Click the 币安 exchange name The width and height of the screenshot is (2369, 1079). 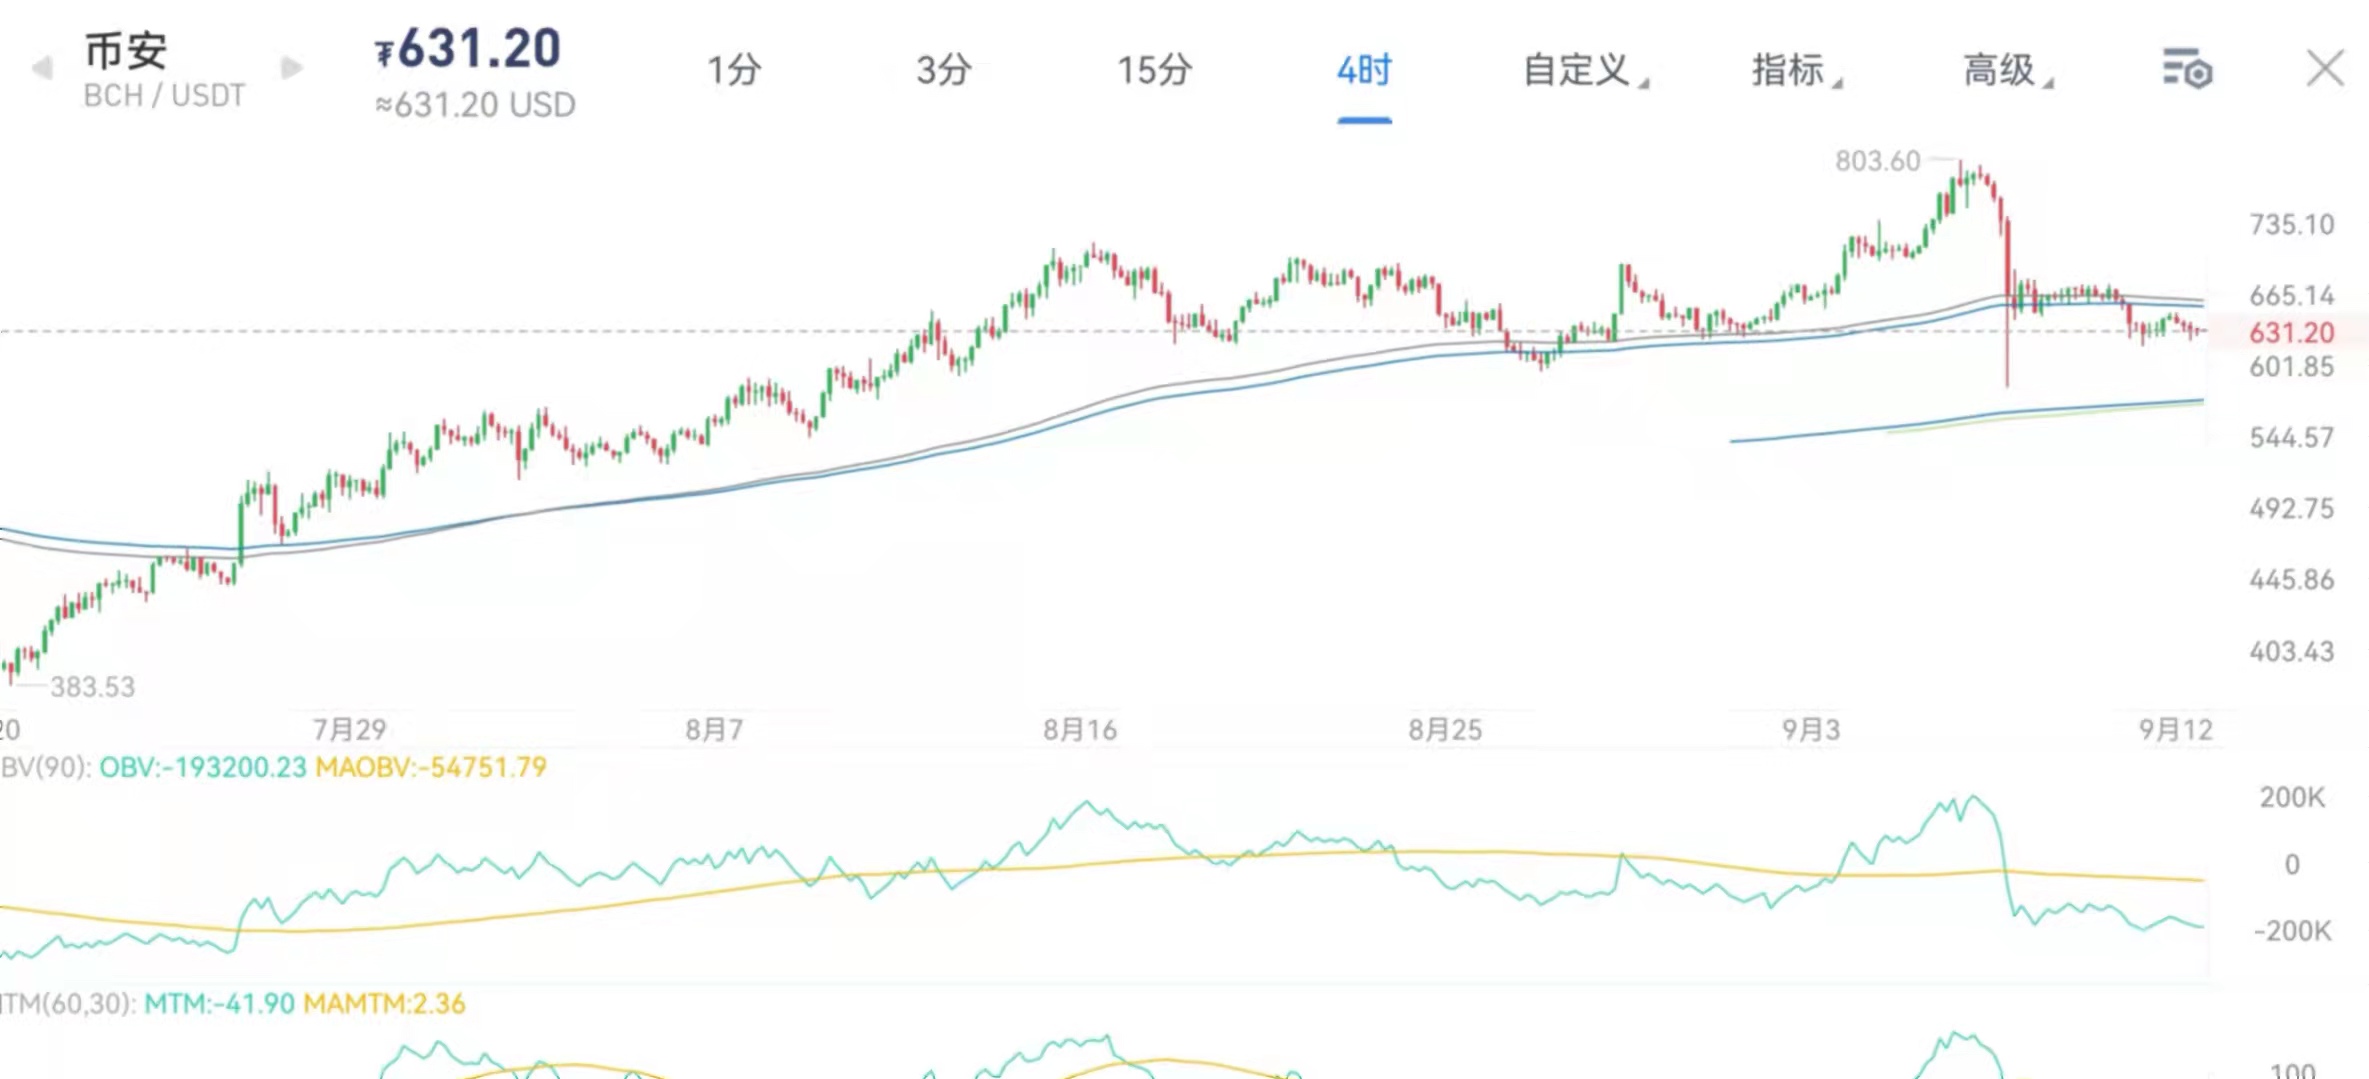click(x=125, y=51)
